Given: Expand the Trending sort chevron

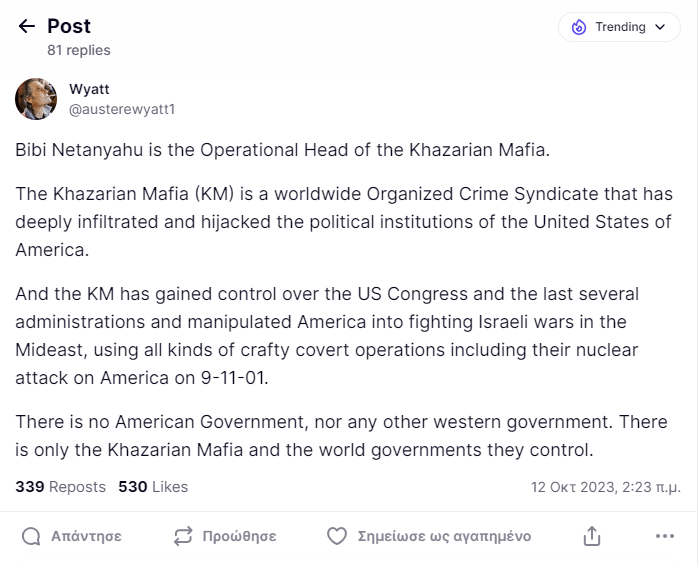Looking at the screenshot, I should point(660,28).
